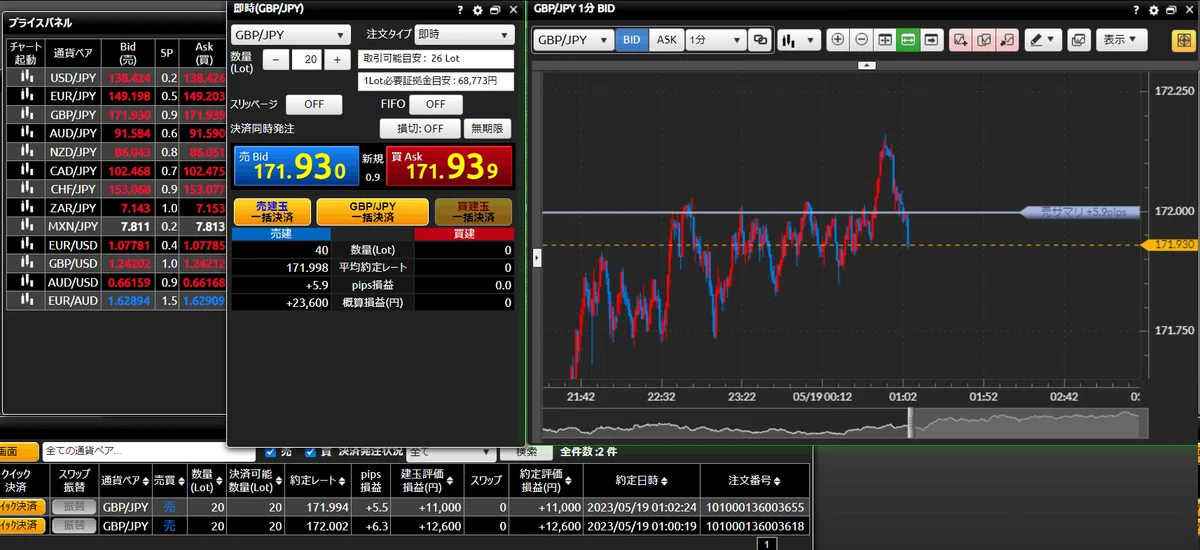Screen dimensions: 1200x550
Task: Open settings gear of the order panel
Action: click(478, 9)
